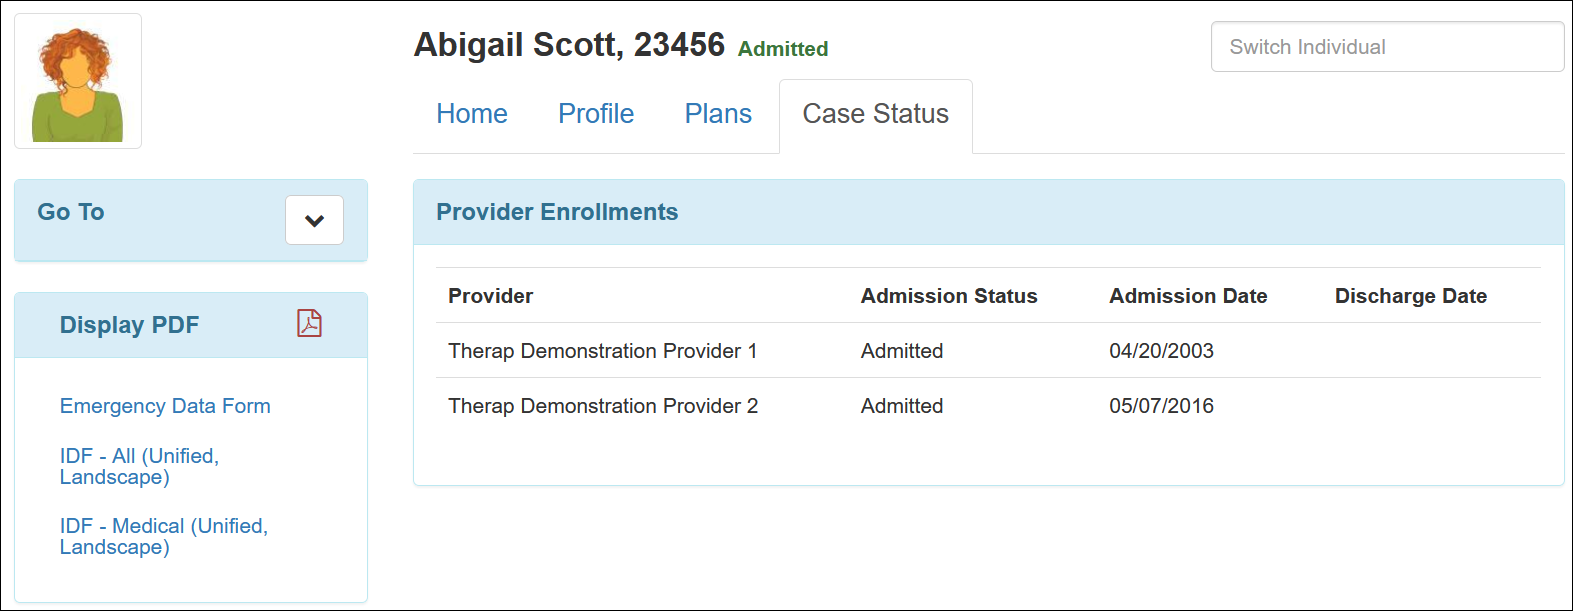Click the Switch Individual search field

[1386, 47]
